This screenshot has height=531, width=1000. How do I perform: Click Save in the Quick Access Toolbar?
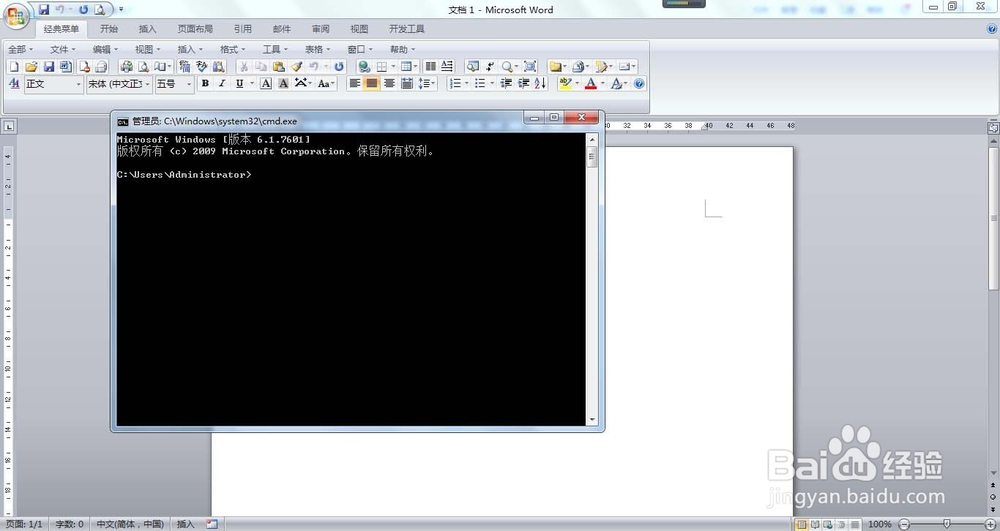click(44, 10)
